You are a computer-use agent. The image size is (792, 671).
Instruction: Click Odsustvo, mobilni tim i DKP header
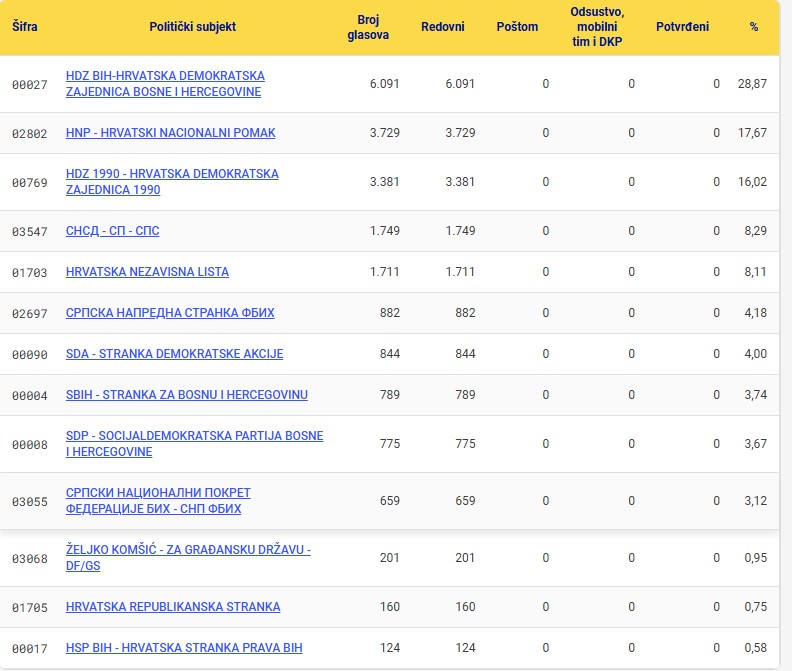coord(597,27)
